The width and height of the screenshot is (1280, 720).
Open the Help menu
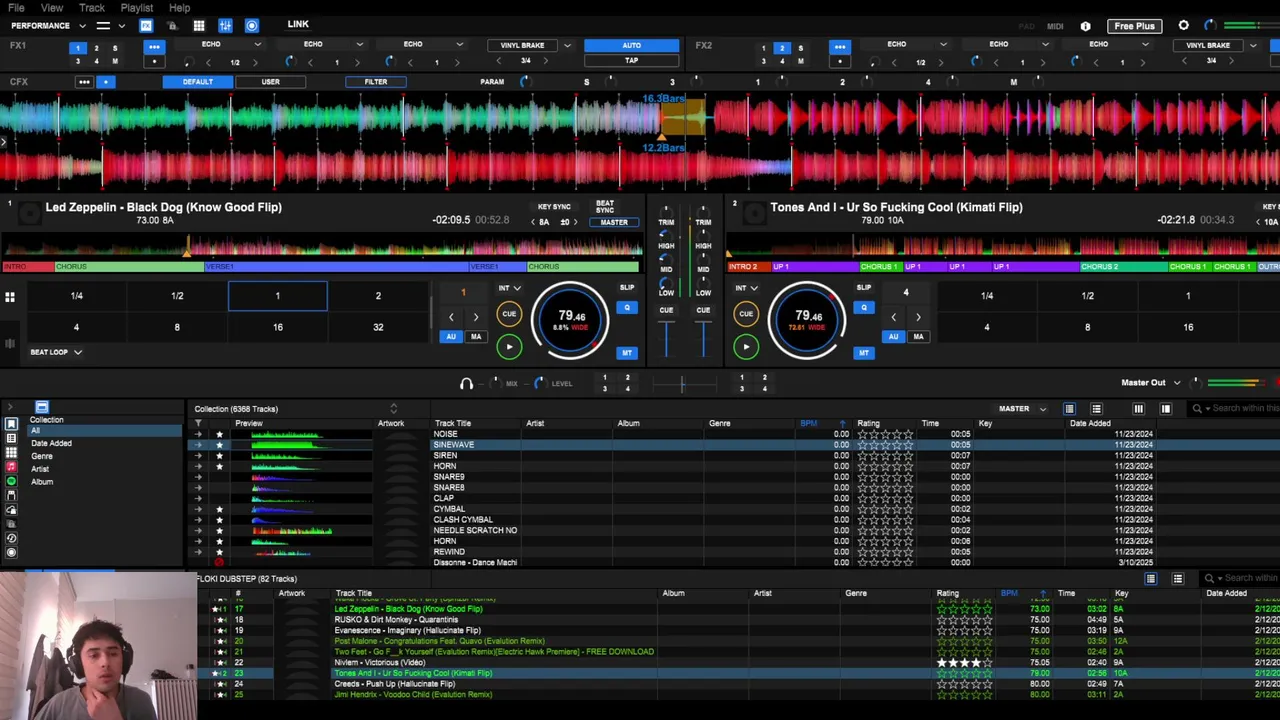180,8
